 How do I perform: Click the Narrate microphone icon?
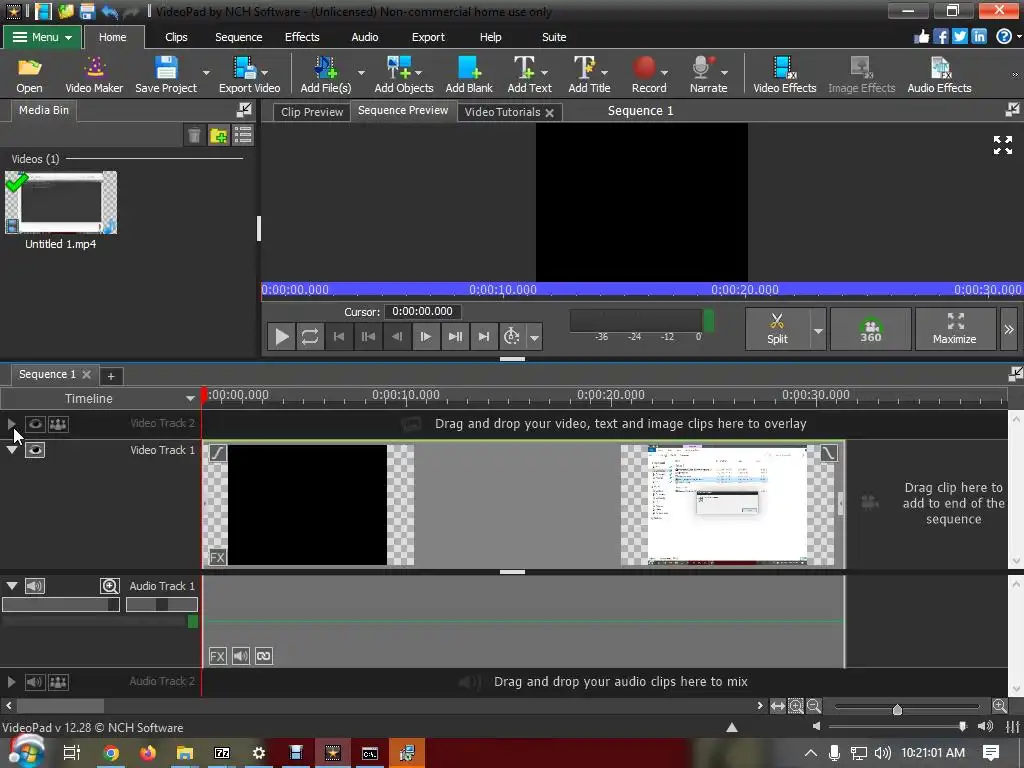(x=703, y=68)
